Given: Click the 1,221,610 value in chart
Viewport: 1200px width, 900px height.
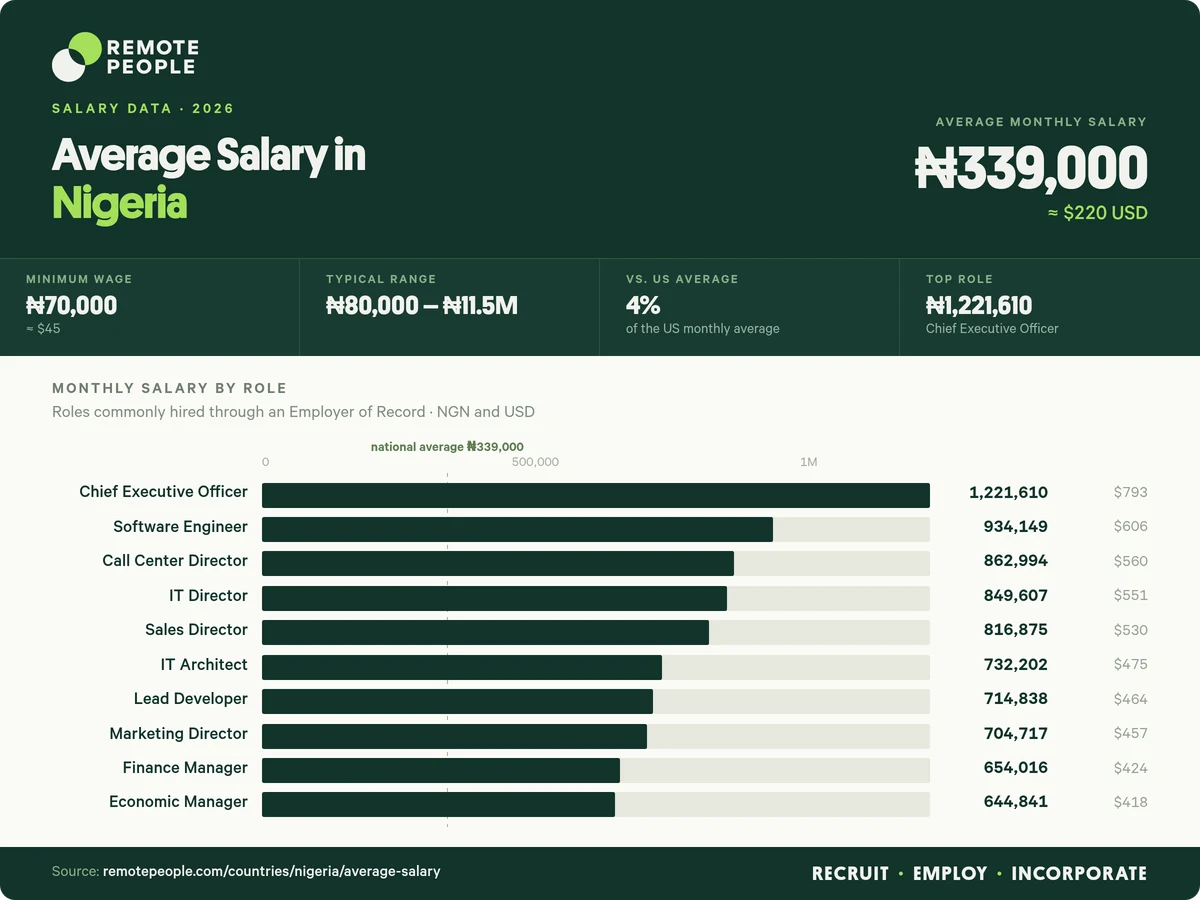Looking at the screenshot, I should 1008,492.
